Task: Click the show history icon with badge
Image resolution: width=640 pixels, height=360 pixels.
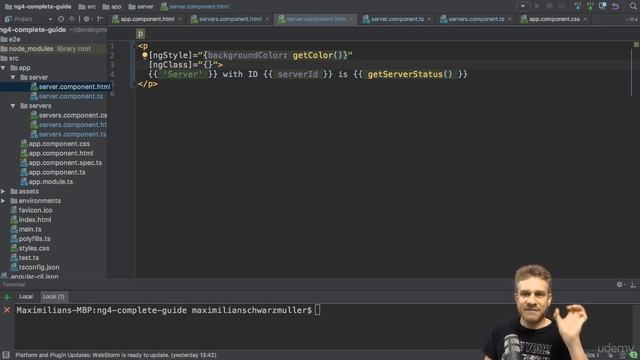Action: (602, 6)
